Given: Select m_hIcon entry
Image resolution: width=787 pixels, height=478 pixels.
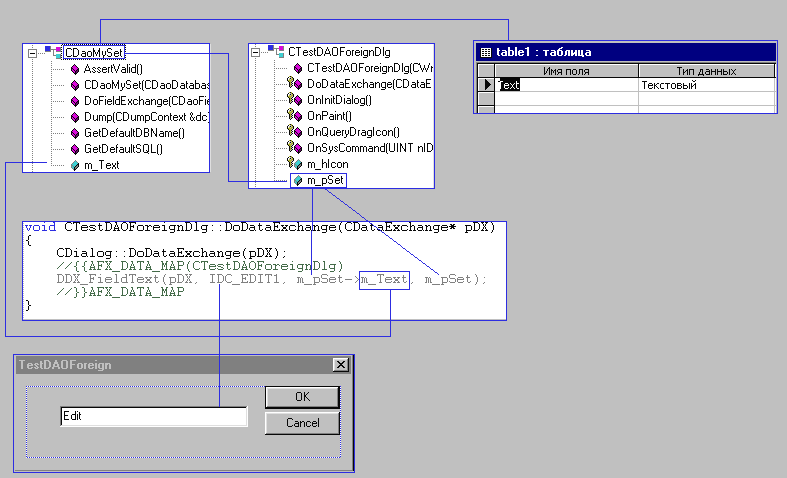Looking at the screenshot, I should click(327, 164).
